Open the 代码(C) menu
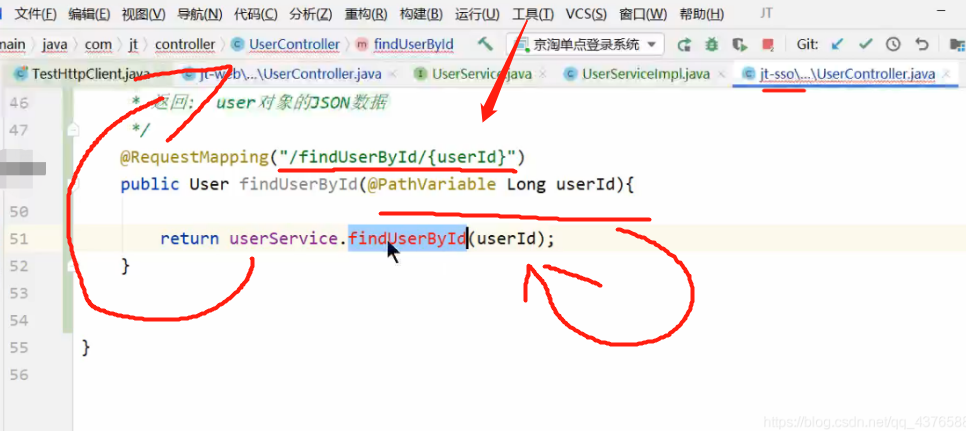Viewport: 966px width, 431px height. pos(256,14)
